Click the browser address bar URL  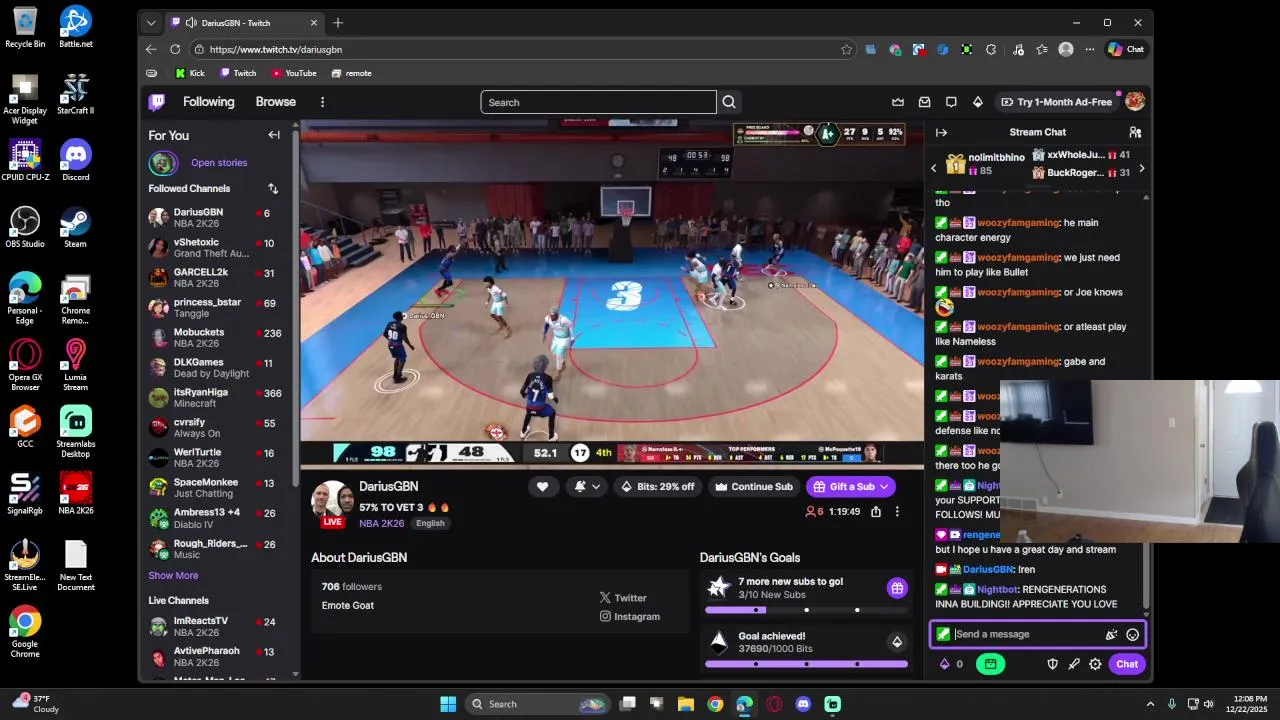pyautogui.click(x=276, y=49)
